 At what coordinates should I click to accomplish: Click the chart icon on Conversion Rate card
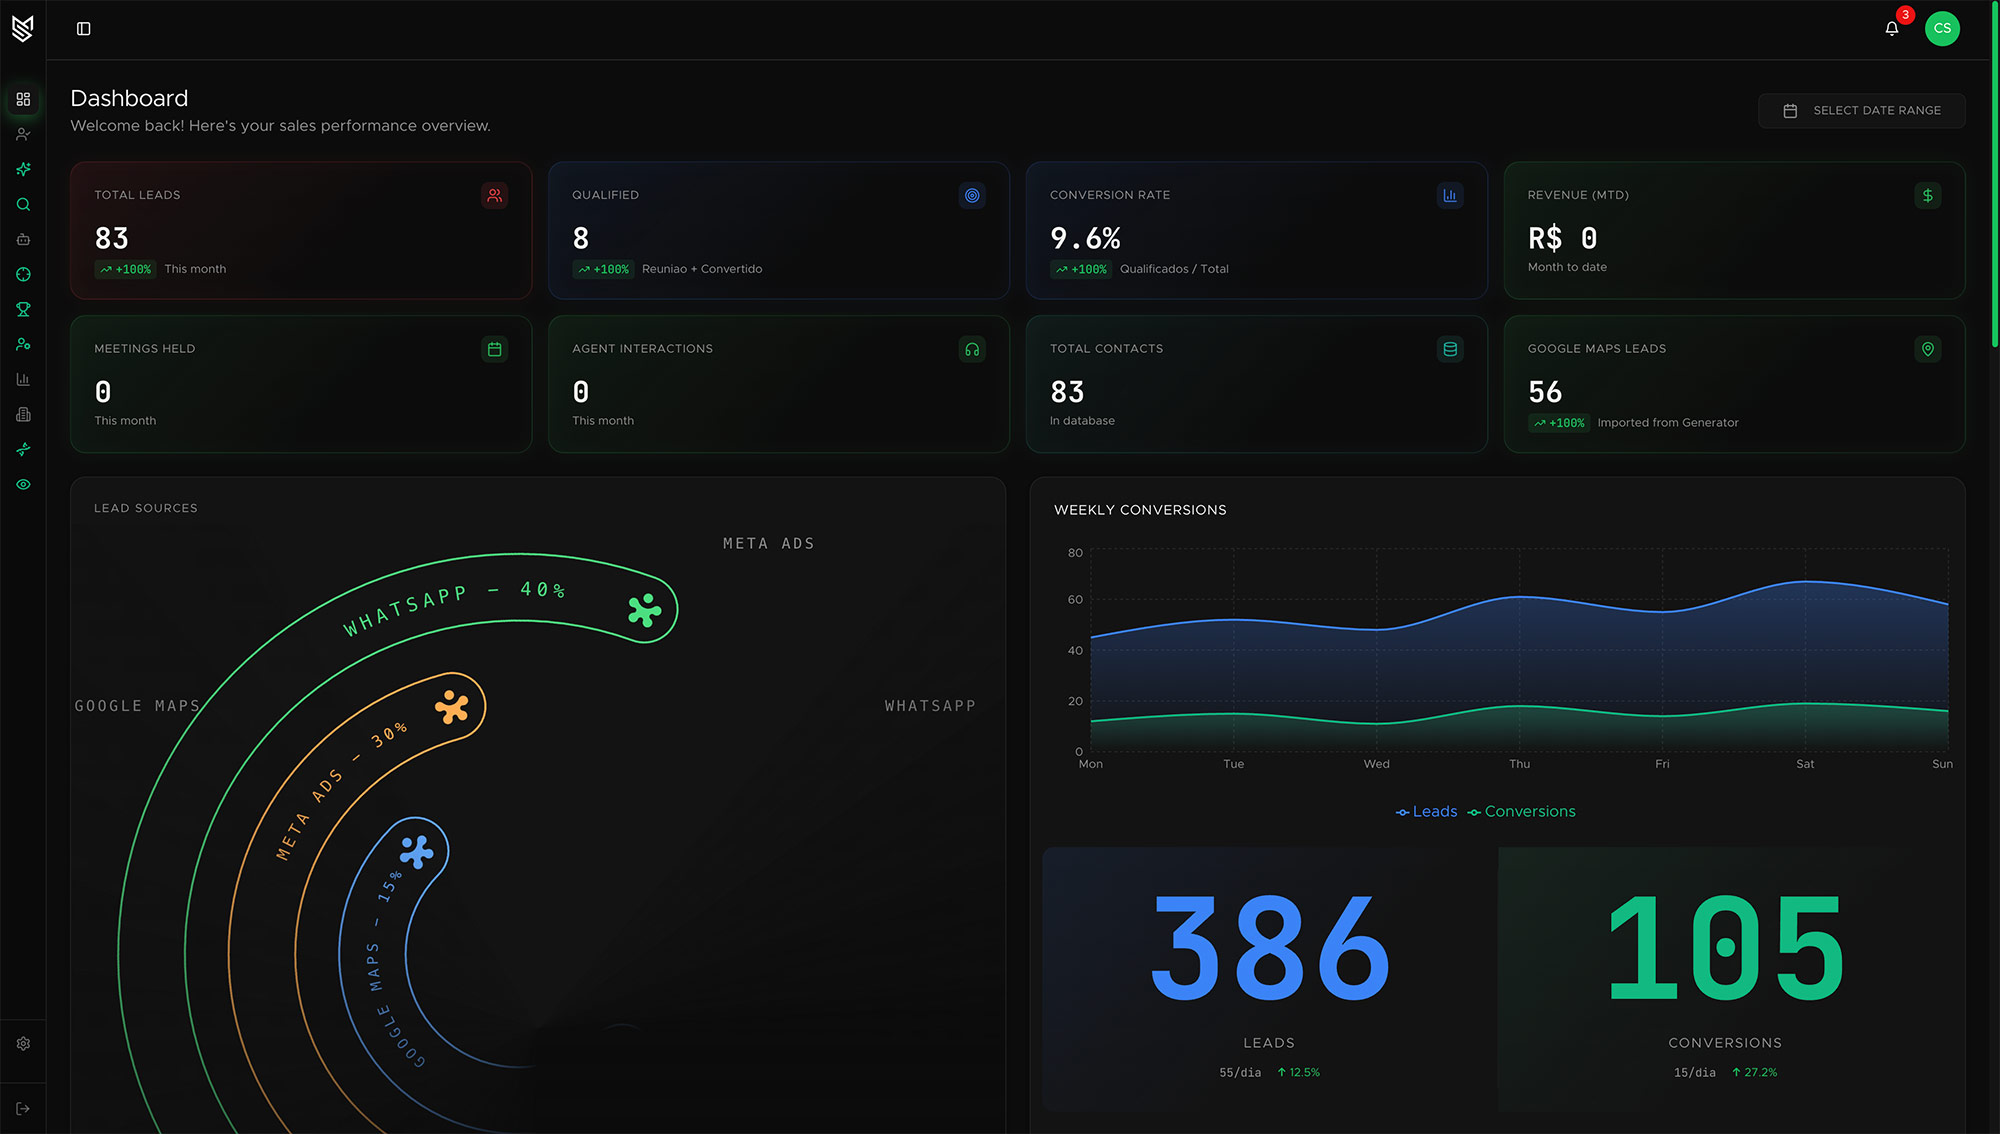(x=1450, y=195)
